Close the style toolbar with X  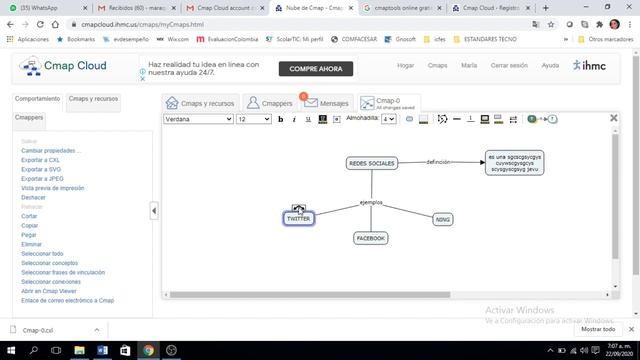click(613, 118)
